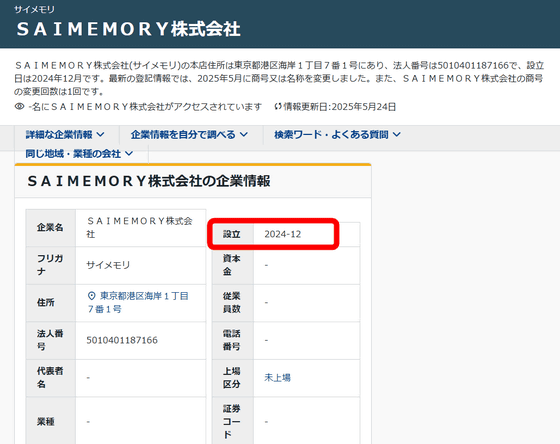Open the 詳細な企業情報 dropdown menu
This screenshot has width=560, height=444.
coord(65,135)
